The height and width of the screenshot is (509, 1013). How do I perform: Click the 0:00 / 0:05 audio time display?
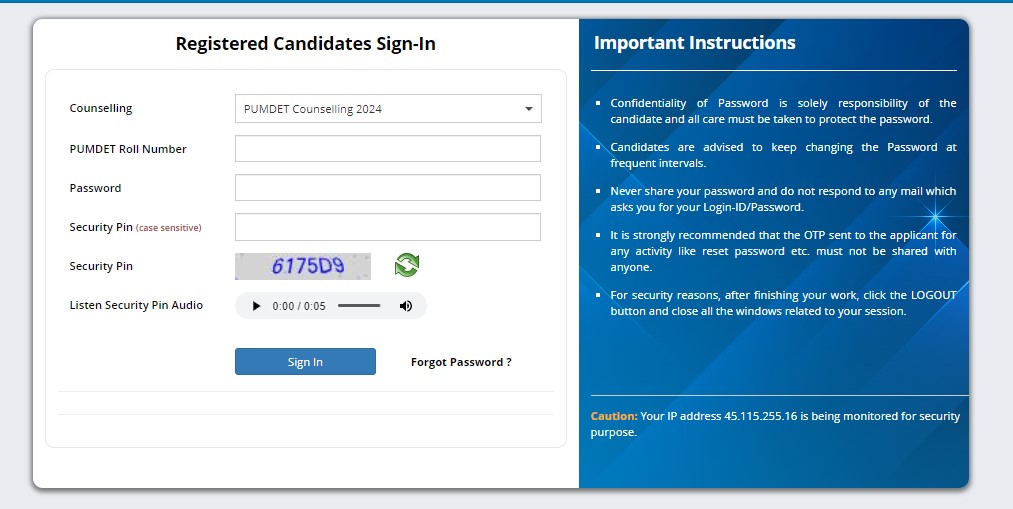pyautogui.click(x=298, y=306)
